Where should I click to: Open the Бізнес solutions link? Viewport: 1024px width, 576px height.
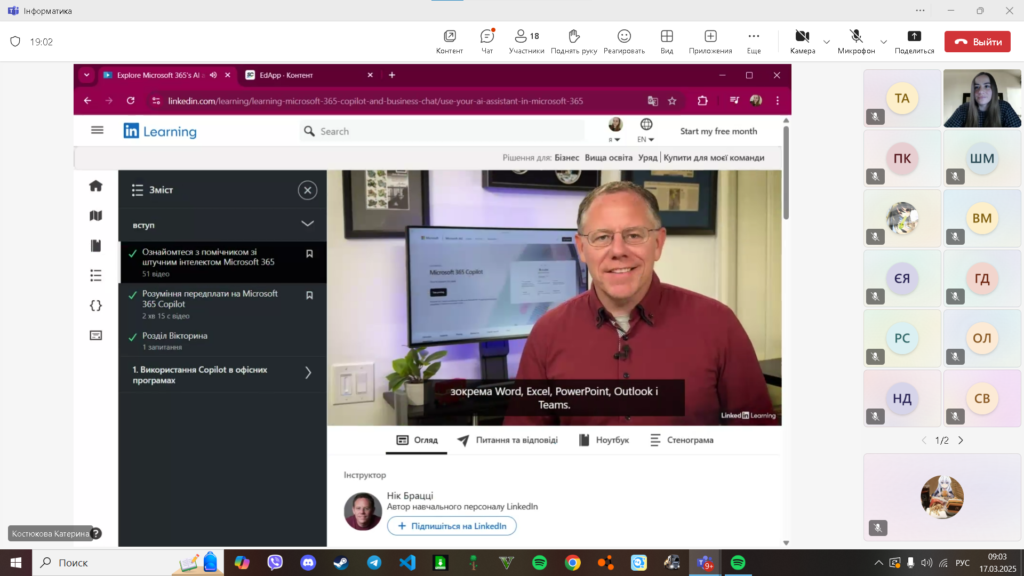click(x=566, y=157)
